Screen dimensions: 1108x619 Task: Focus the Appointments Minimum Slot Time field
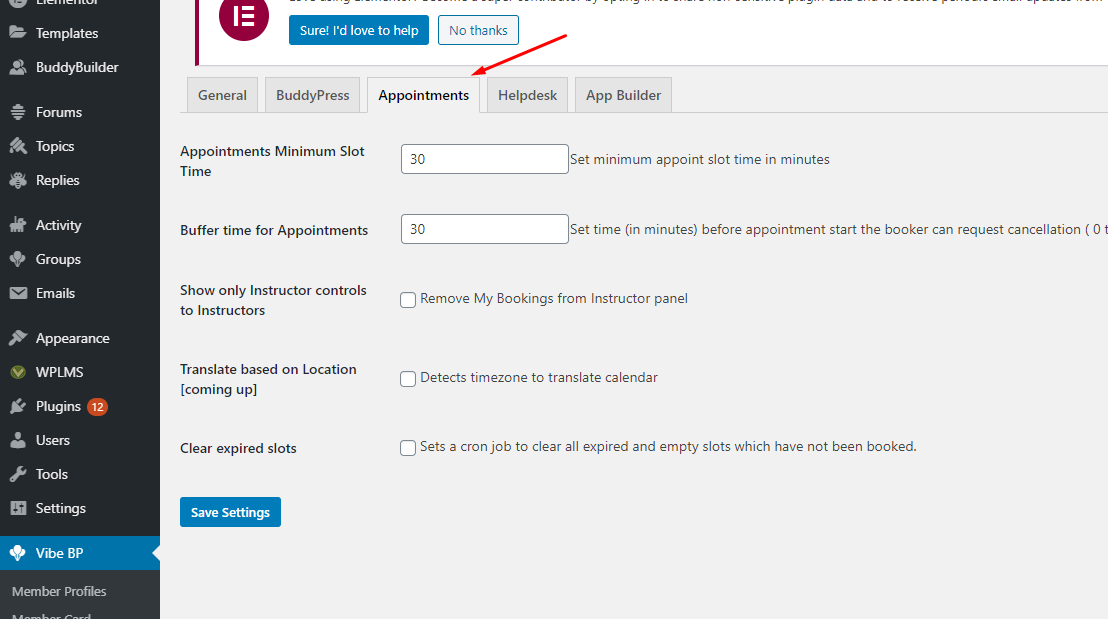[x=485, y=159]
